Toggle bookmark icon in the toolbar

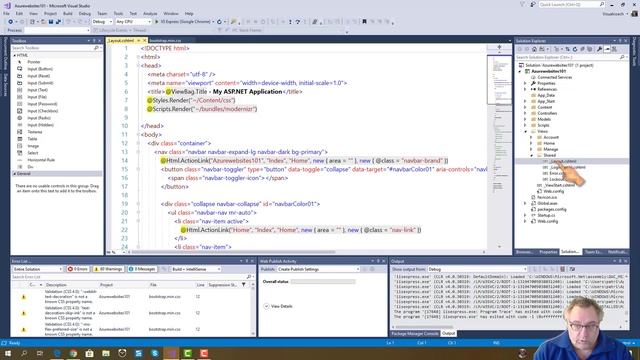tap(364, 22)
